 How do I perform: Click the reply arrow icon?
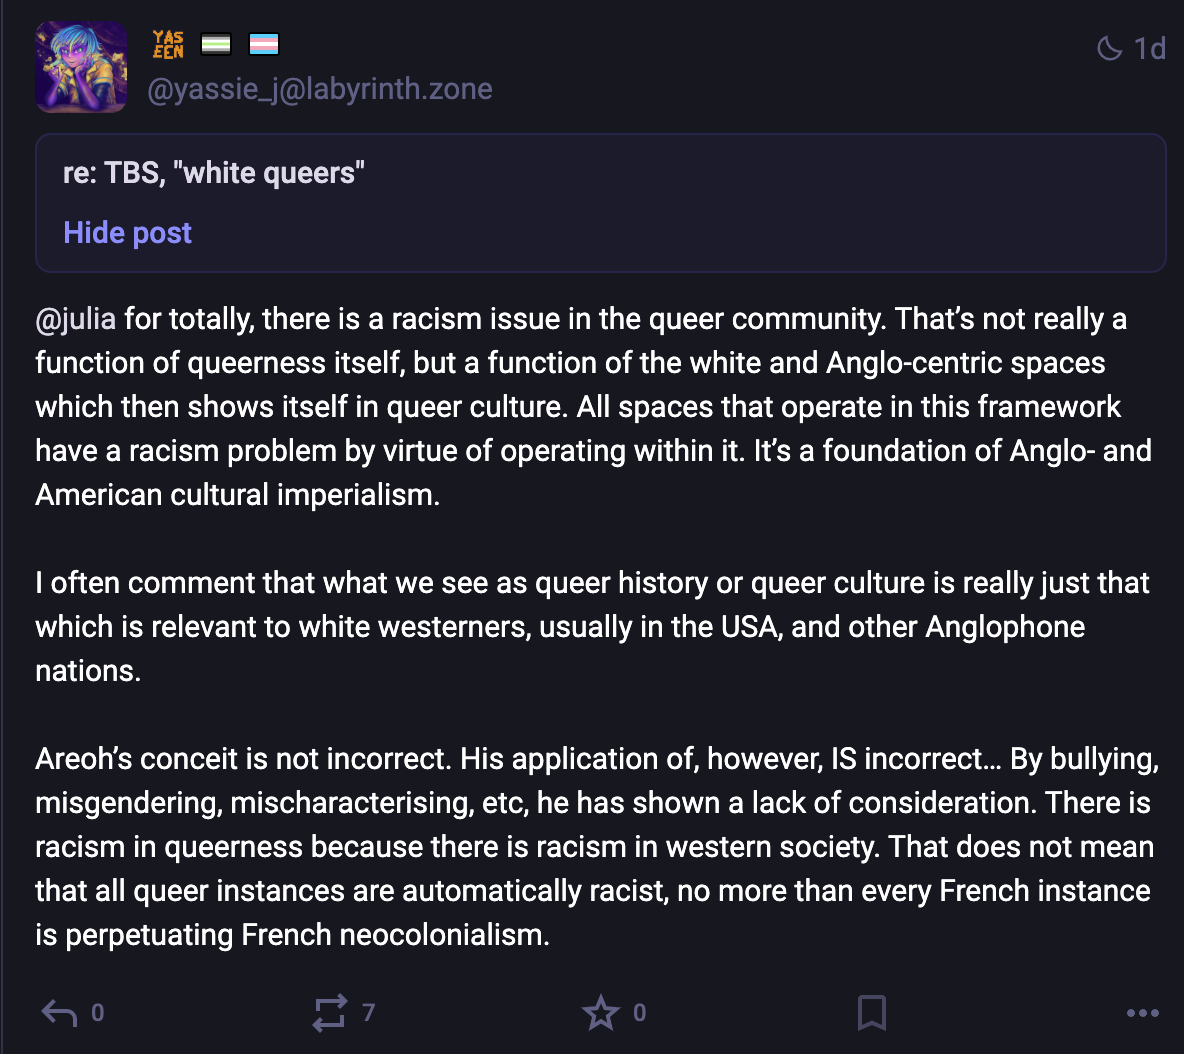point(59,1013)
